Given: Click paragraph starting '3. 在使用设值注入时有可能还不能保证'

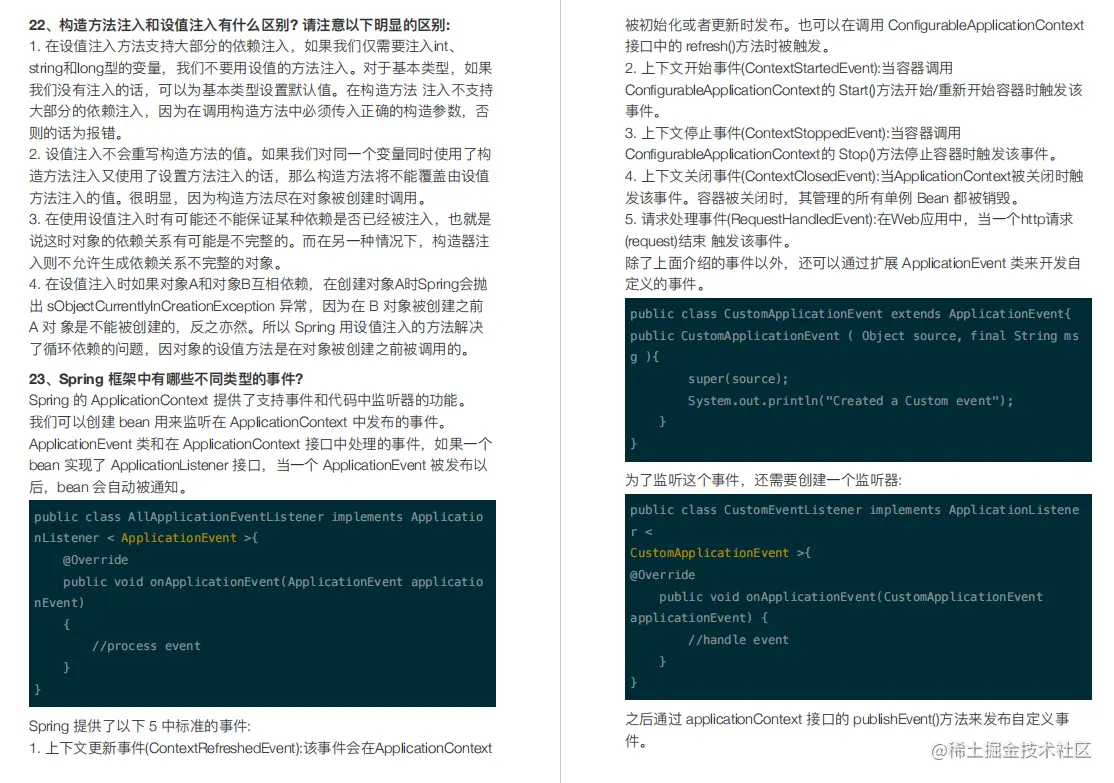Looking at the screenshot, I should 260,241.
